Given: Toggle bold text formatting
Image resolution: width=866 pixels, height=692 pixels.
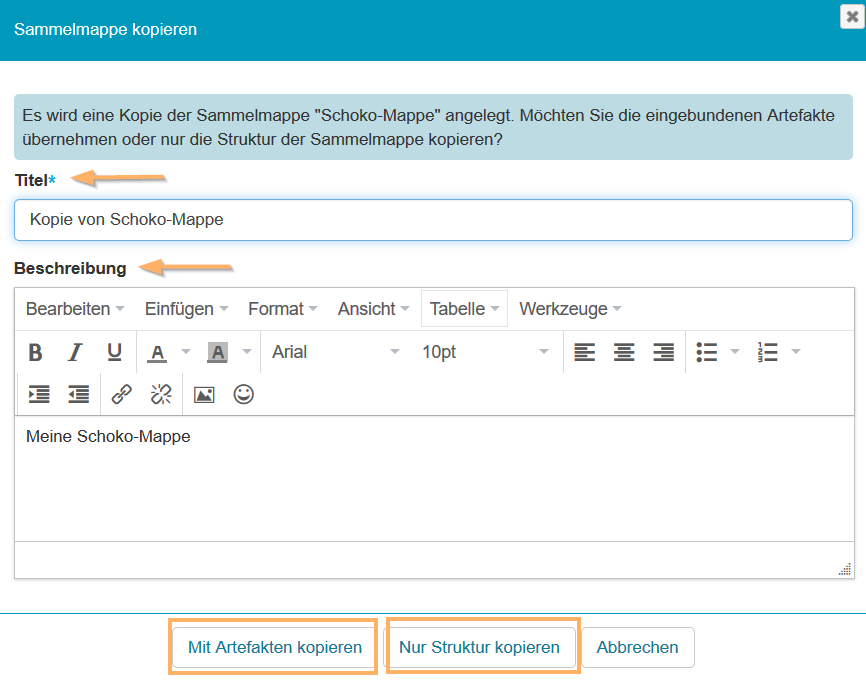Looking at the screenshot, I should (x=35, y=352).
